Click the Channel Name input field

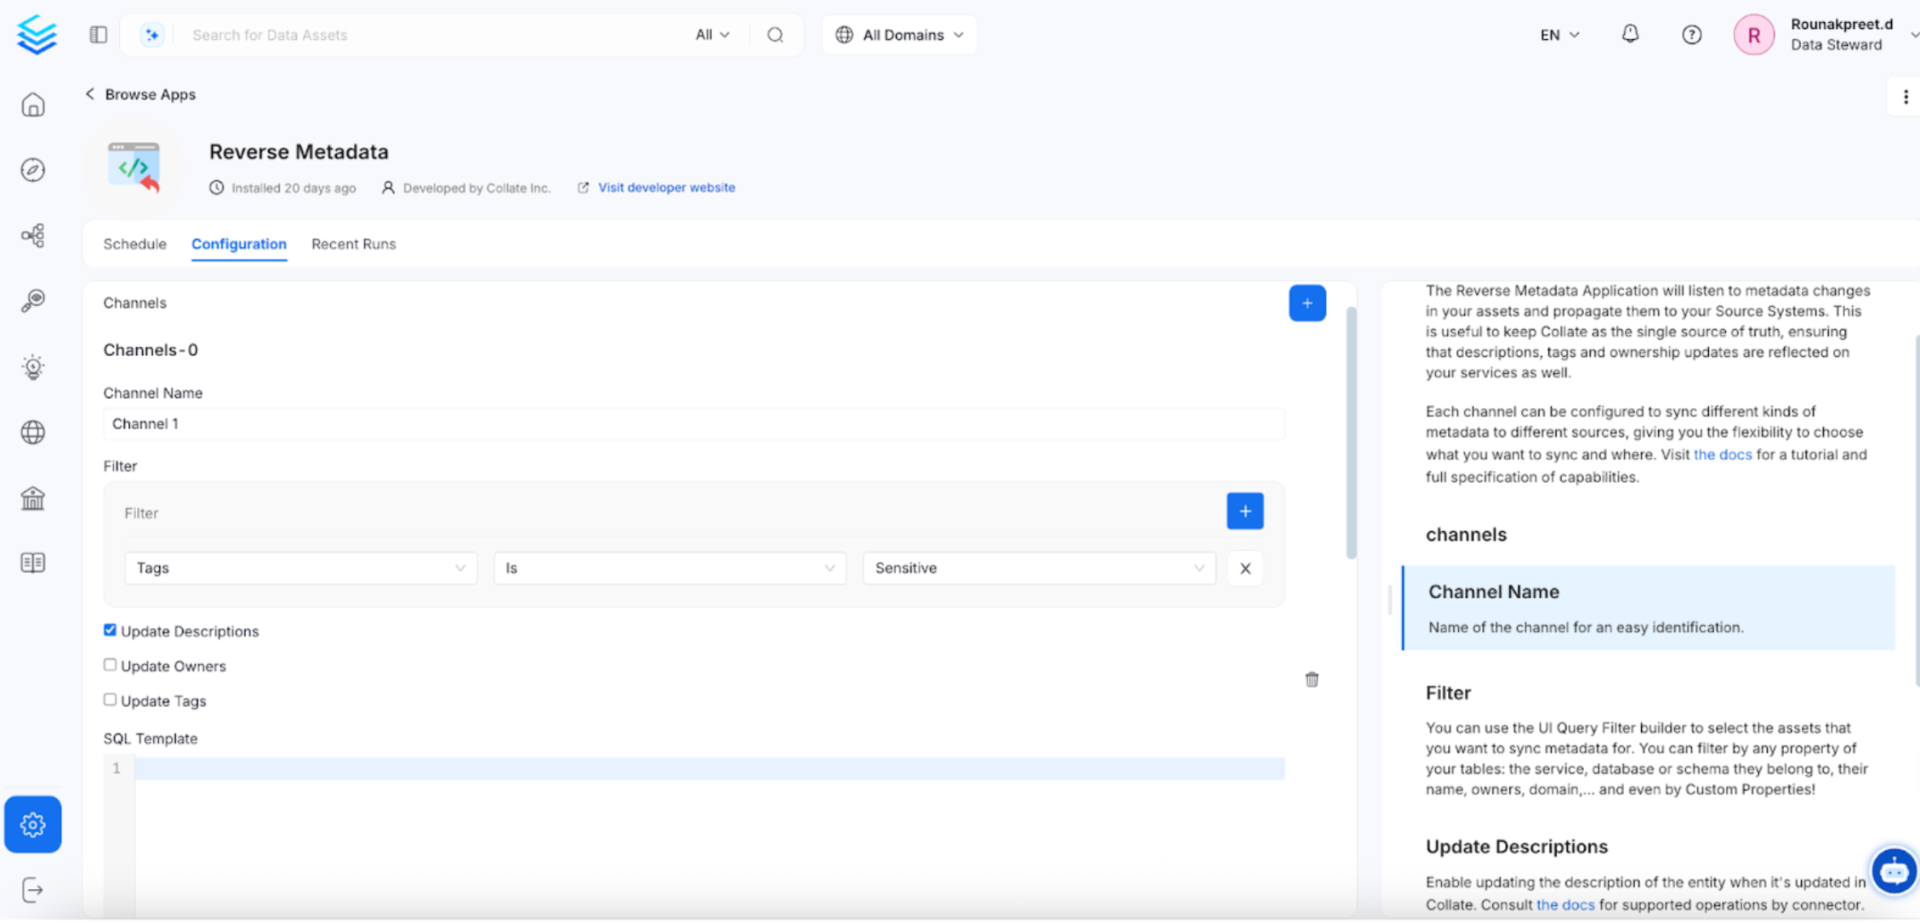[x=693, y=424]
